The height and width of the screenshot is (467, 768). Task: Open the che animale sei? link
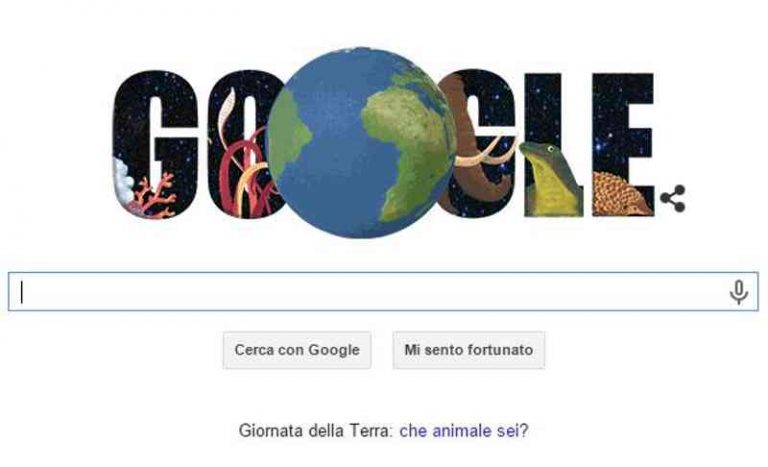pyautogui.click(x=464, y=431)
